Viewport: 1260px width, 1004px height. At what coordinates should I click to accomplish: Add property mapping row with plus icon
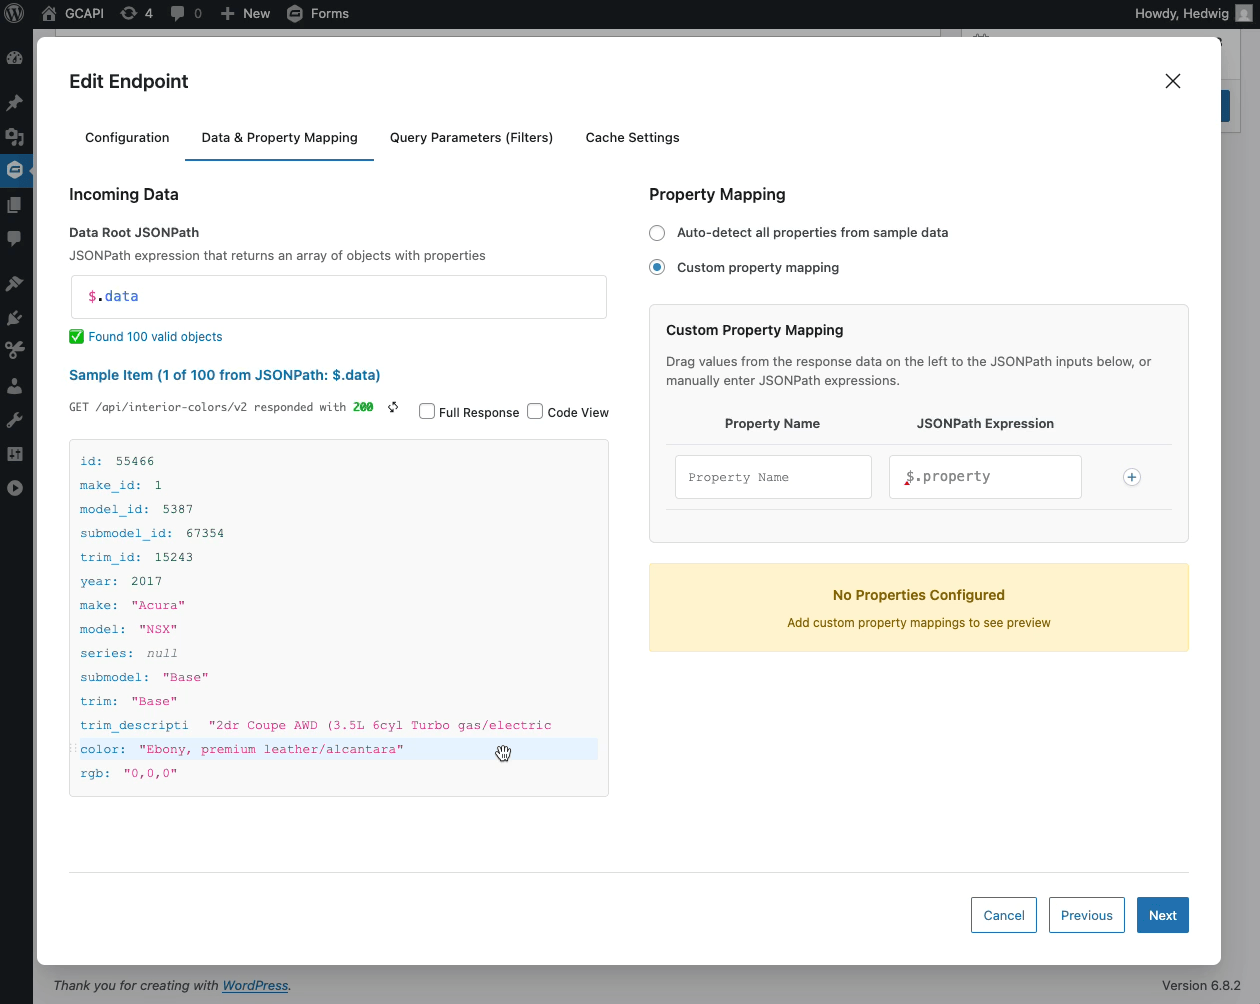coord(1132,477)
